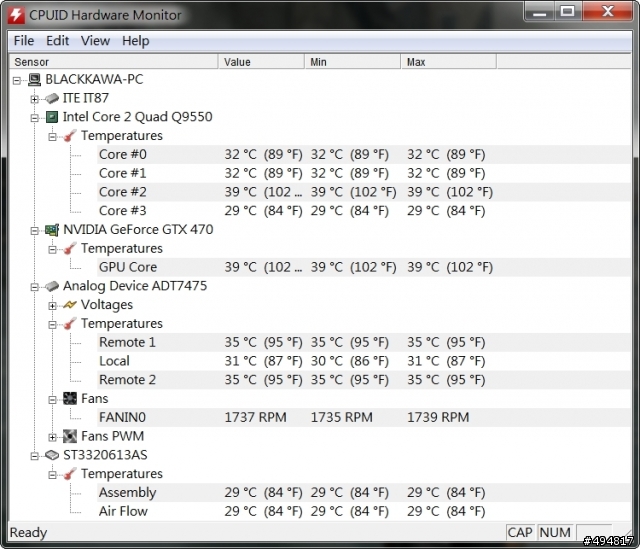The width and height of the screenshot is (640, 549).
Task: Expand the Fans PWM node
Action: 53,437
